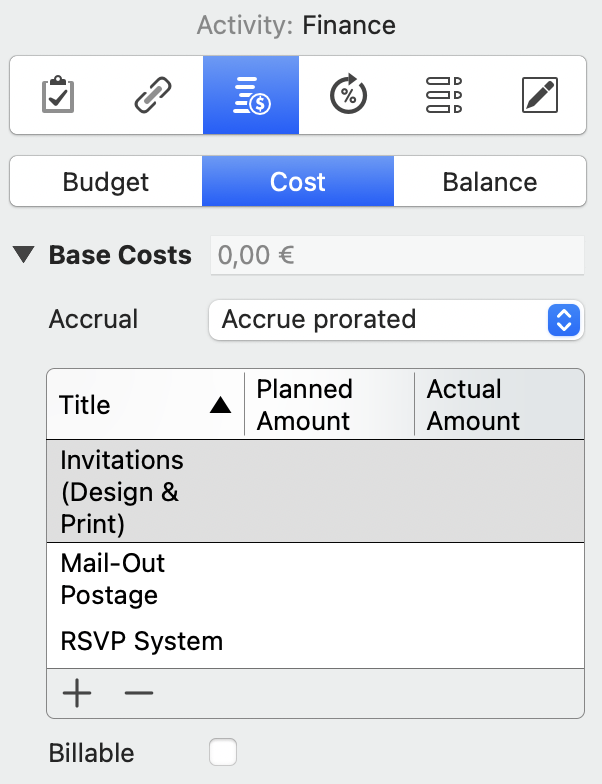Remove selected cost row with minus
Screen dimensions: 602x784
click(x=139, y=693)
